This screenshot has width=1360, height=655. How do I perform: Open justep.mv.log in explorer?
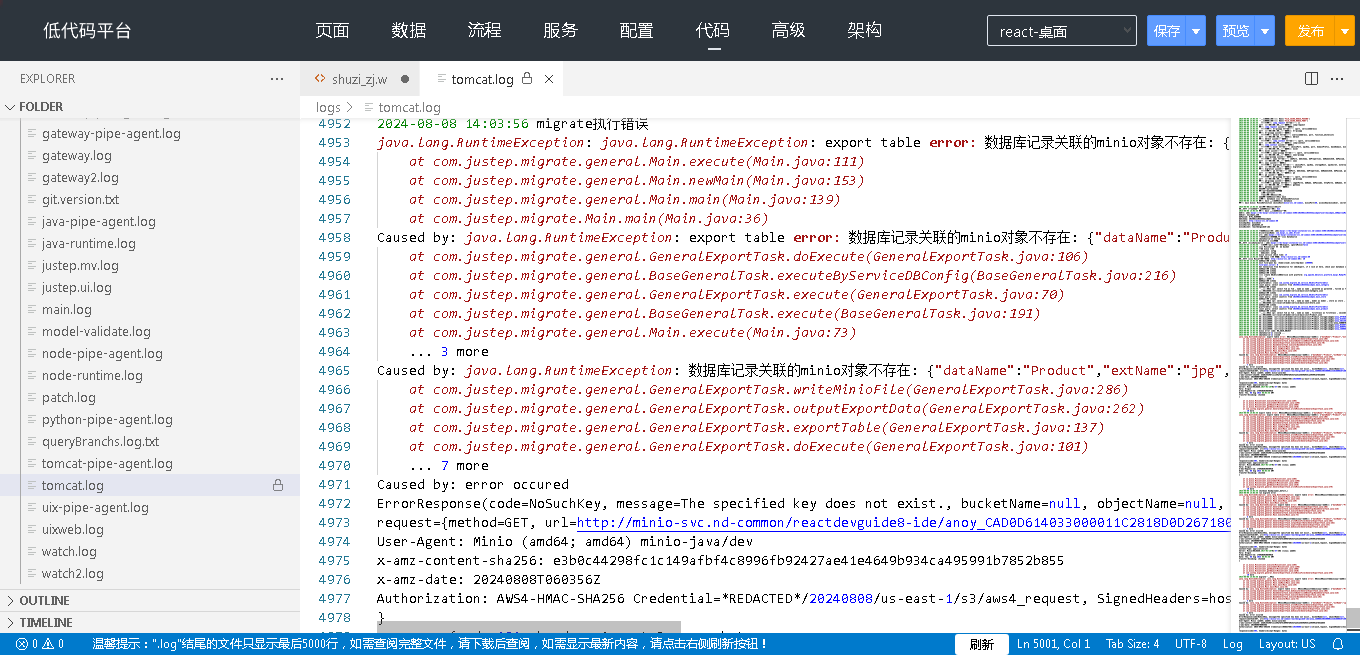[80, 265]
